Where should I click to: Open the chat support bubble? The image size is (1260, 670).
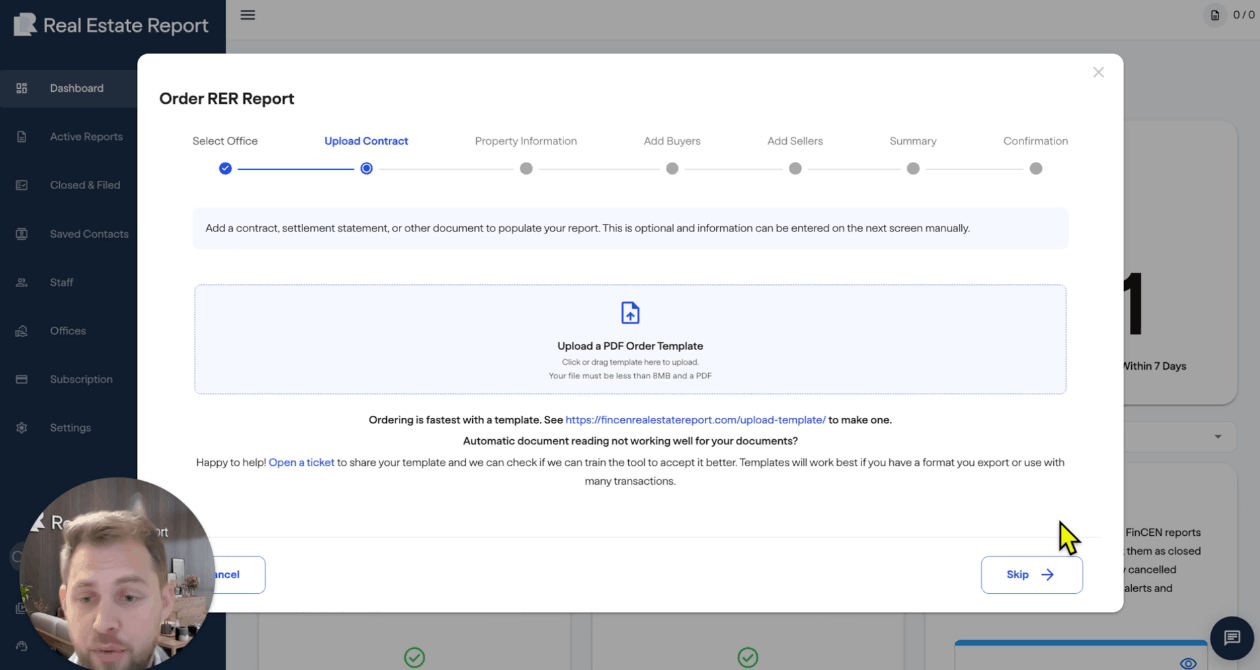click(x=1231, y=638)
